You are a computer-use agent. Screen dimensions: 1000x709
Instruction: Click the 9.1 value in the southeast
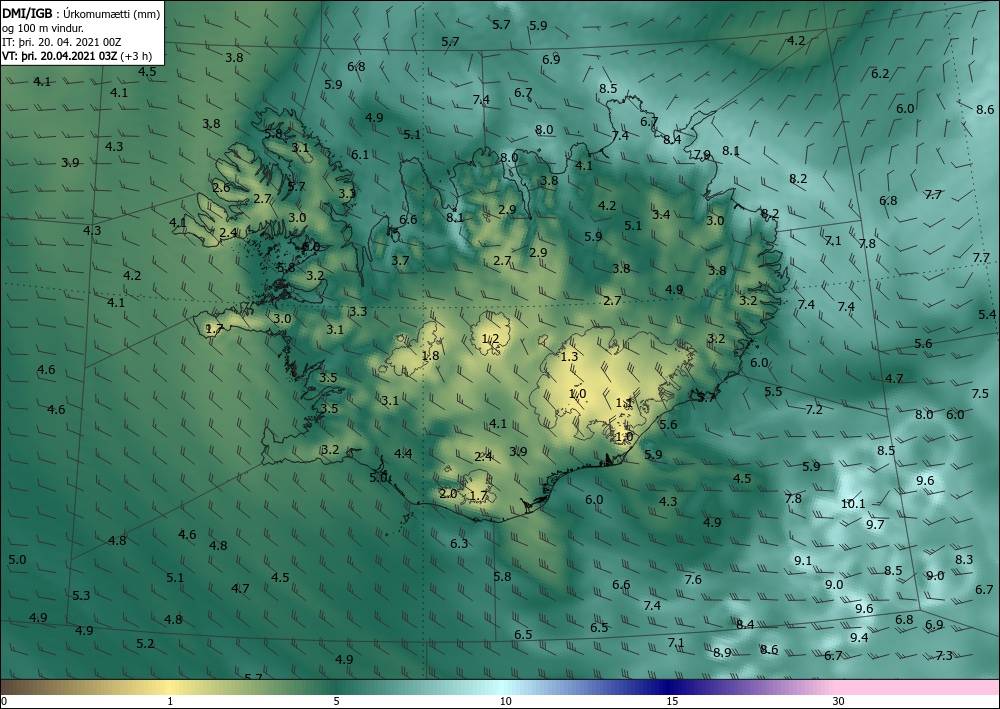[x=803, y=561]
